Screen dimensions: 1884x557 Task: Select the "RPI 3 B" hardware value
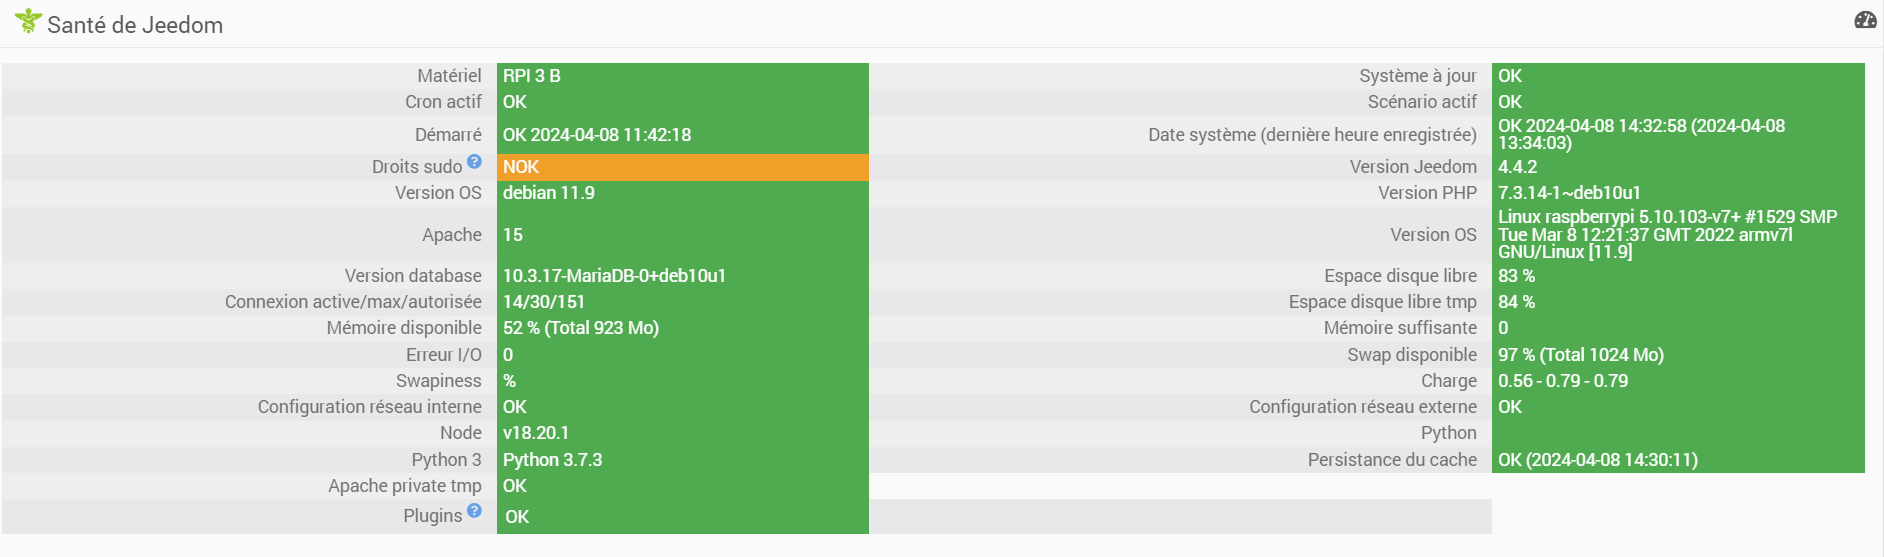[x=532, y=76]
